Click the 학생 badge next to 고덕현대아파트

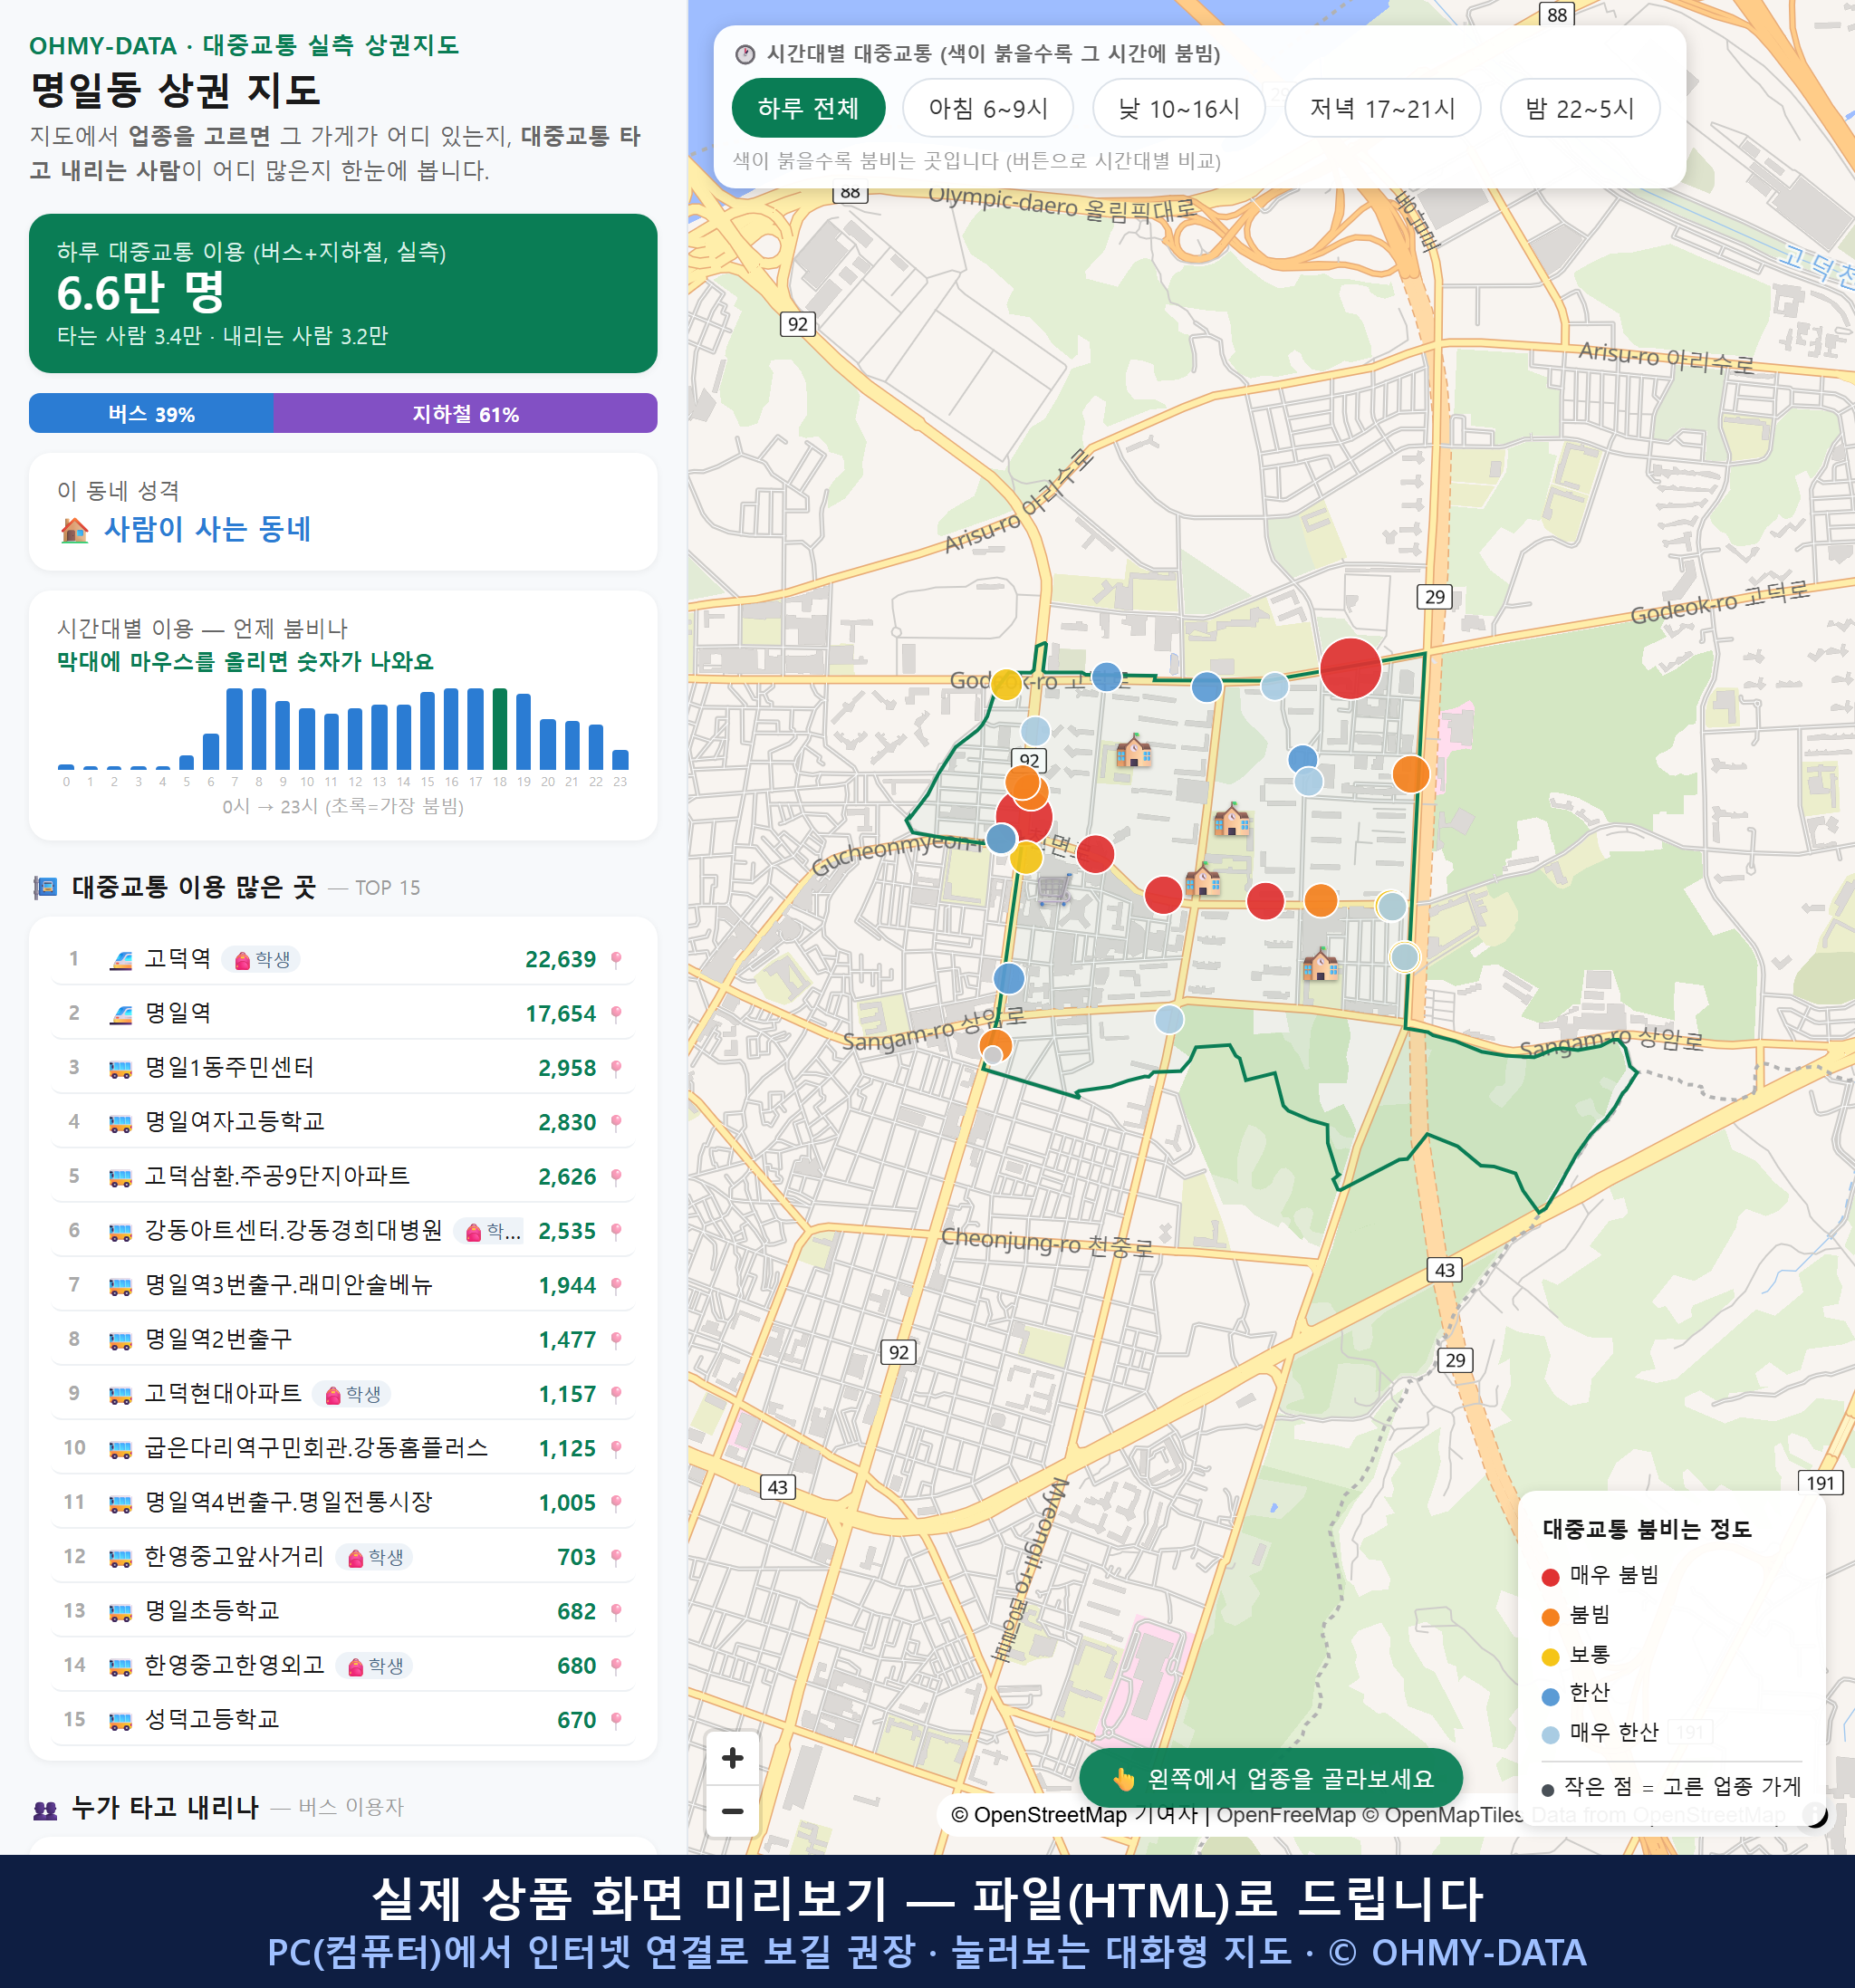tap(352, 1394)
